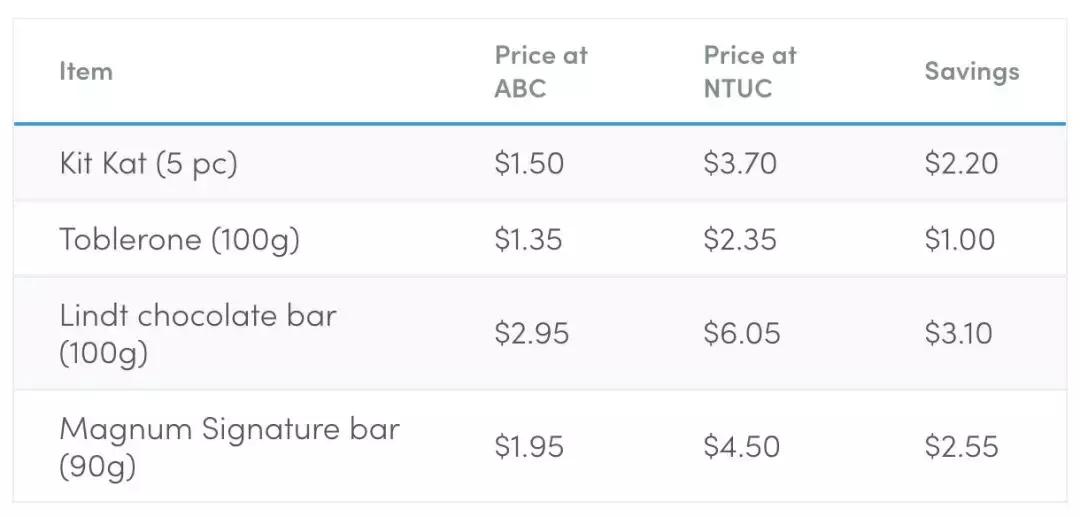Click the Price at ABC header
The width and height of the screenshot is (1080, 517).
[x=540, y=71]
